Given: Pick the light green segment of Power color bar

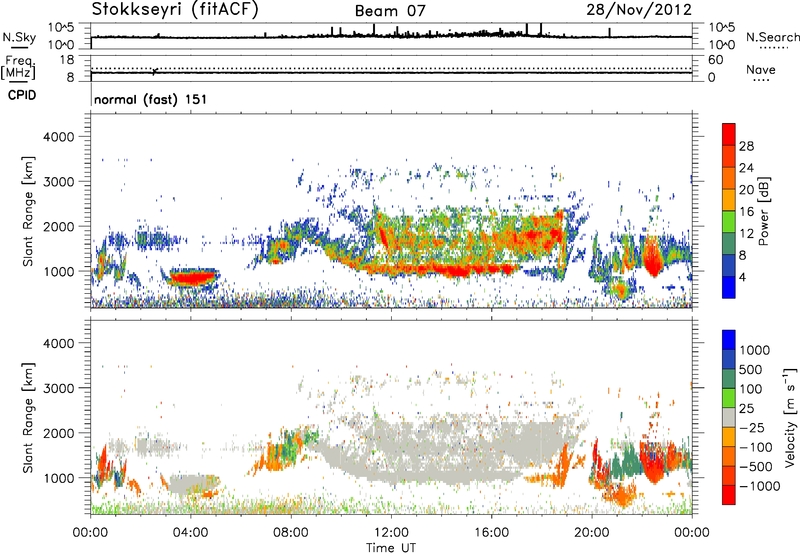Looking at the screenshot, I should point(729,221).
